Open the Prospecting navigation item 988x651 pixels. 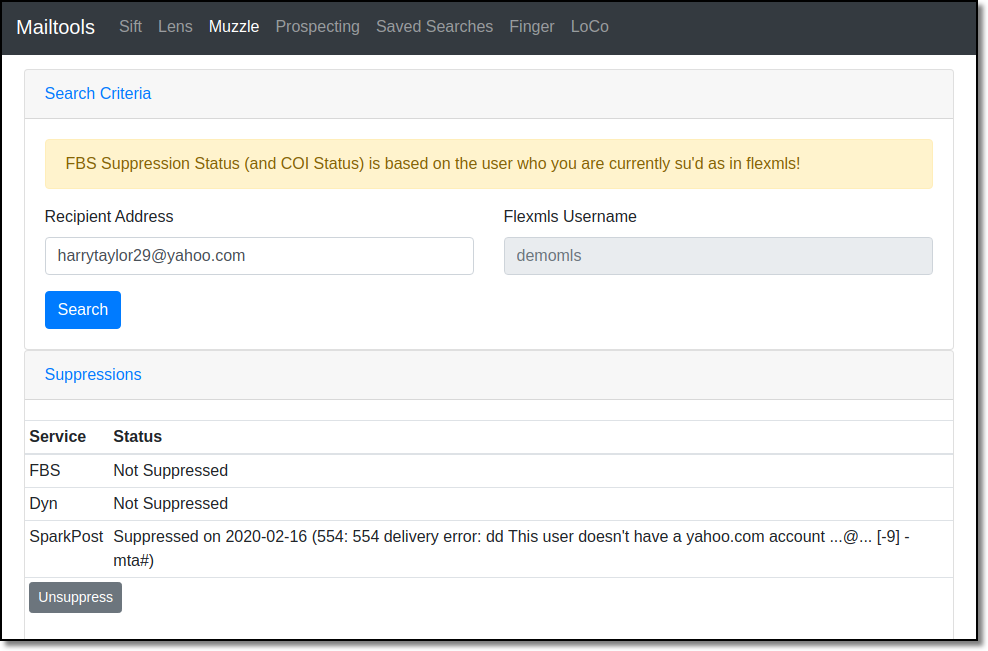[318, 26]
